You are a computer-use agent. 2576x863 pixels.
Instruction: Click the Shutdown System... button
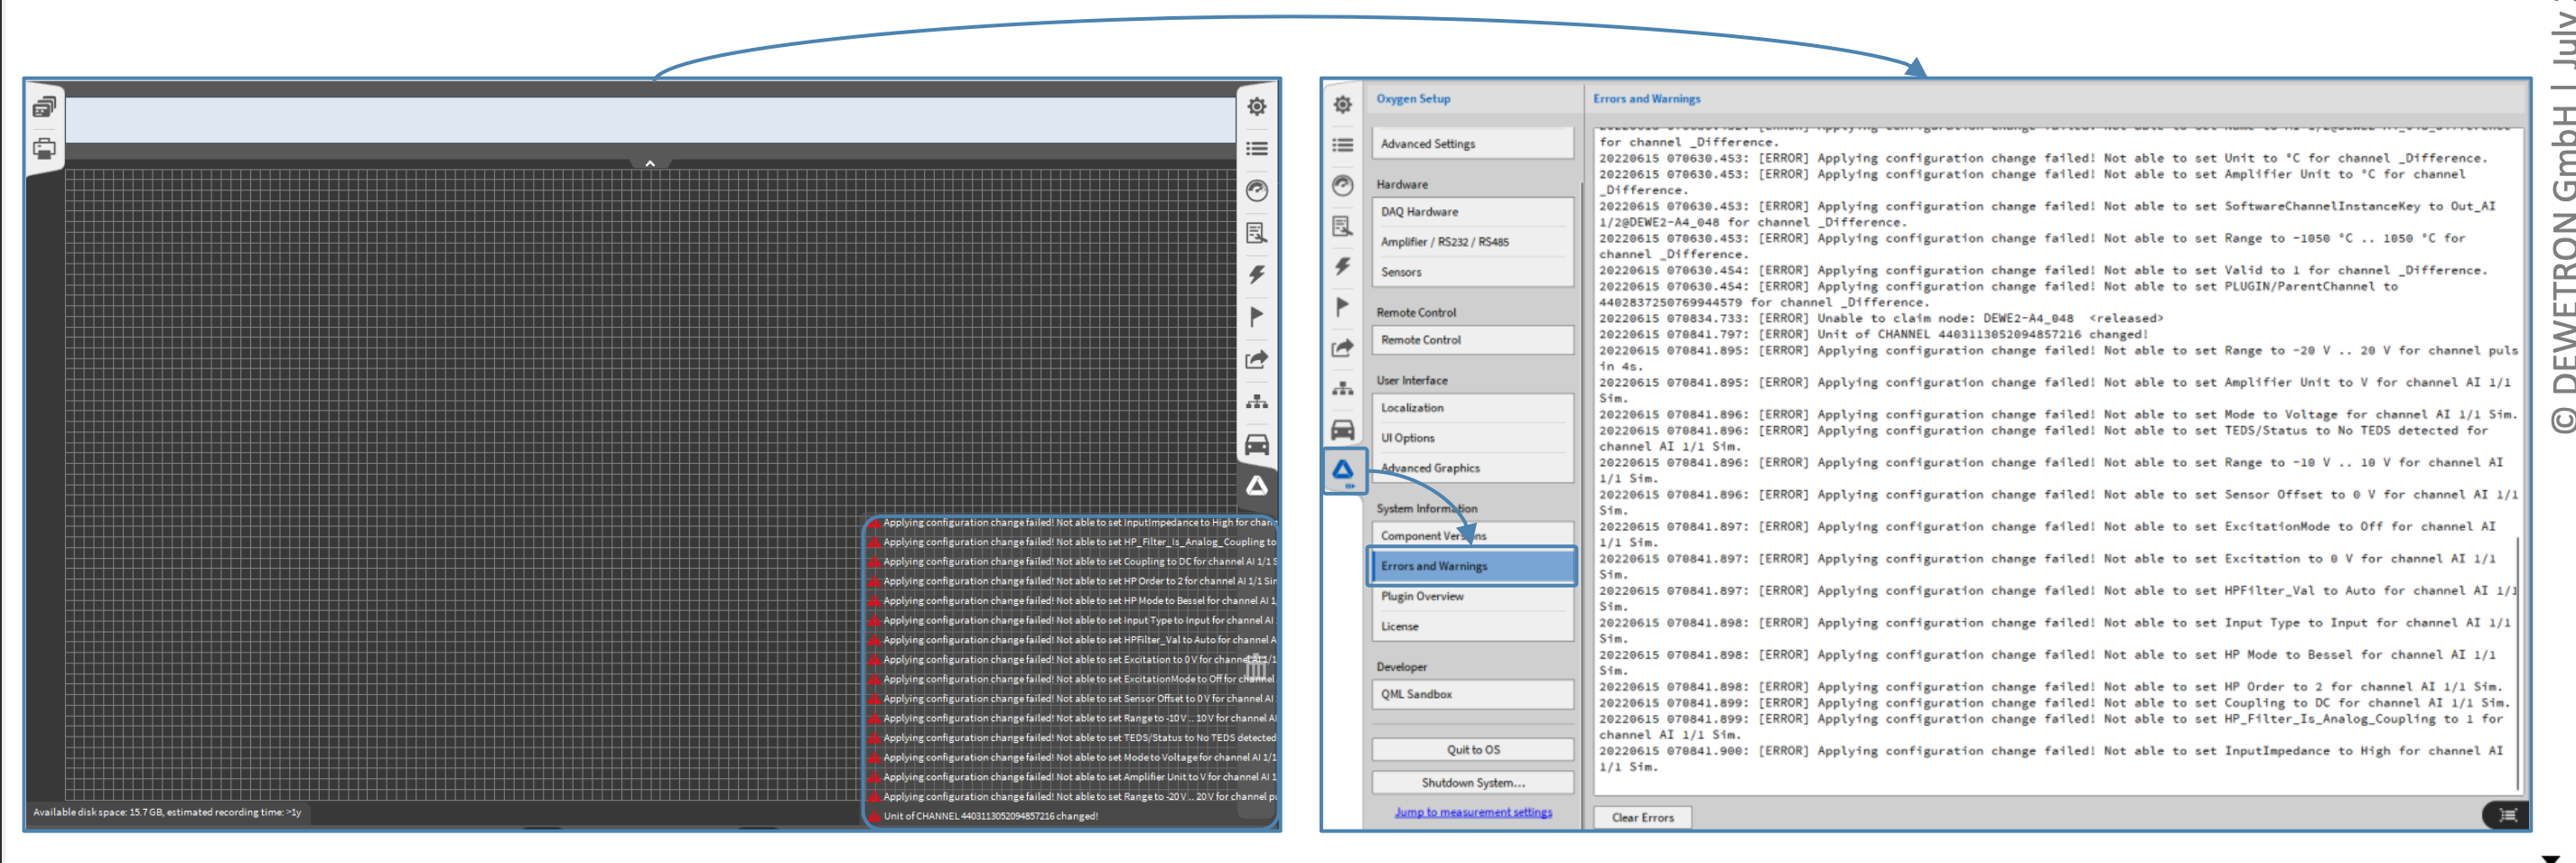(x=1472, y=783)
